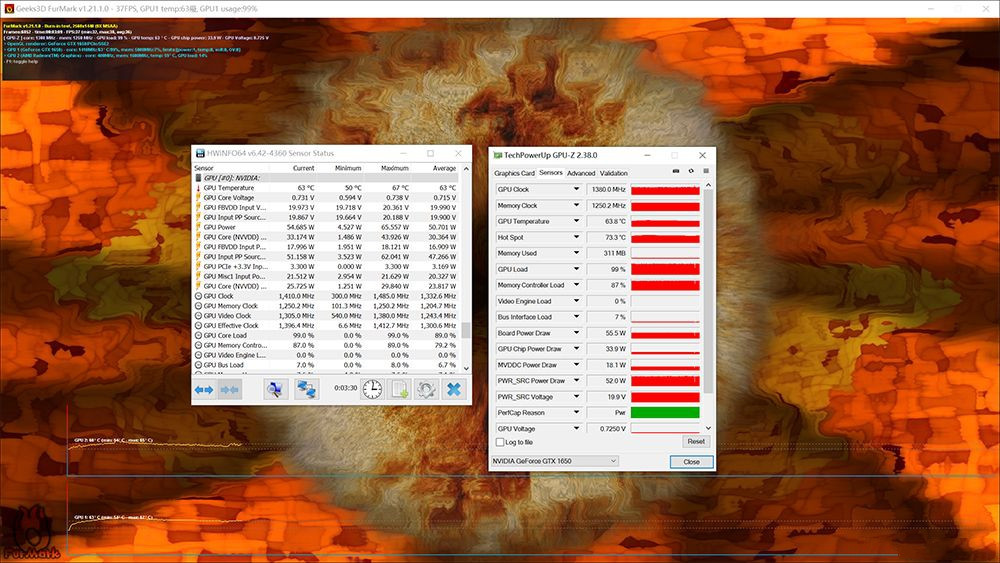This screenshot has width=1000, height=563.
Task: Open Hot Spot sensor dropdown in GPU-Z
Action: coord(576,237)
